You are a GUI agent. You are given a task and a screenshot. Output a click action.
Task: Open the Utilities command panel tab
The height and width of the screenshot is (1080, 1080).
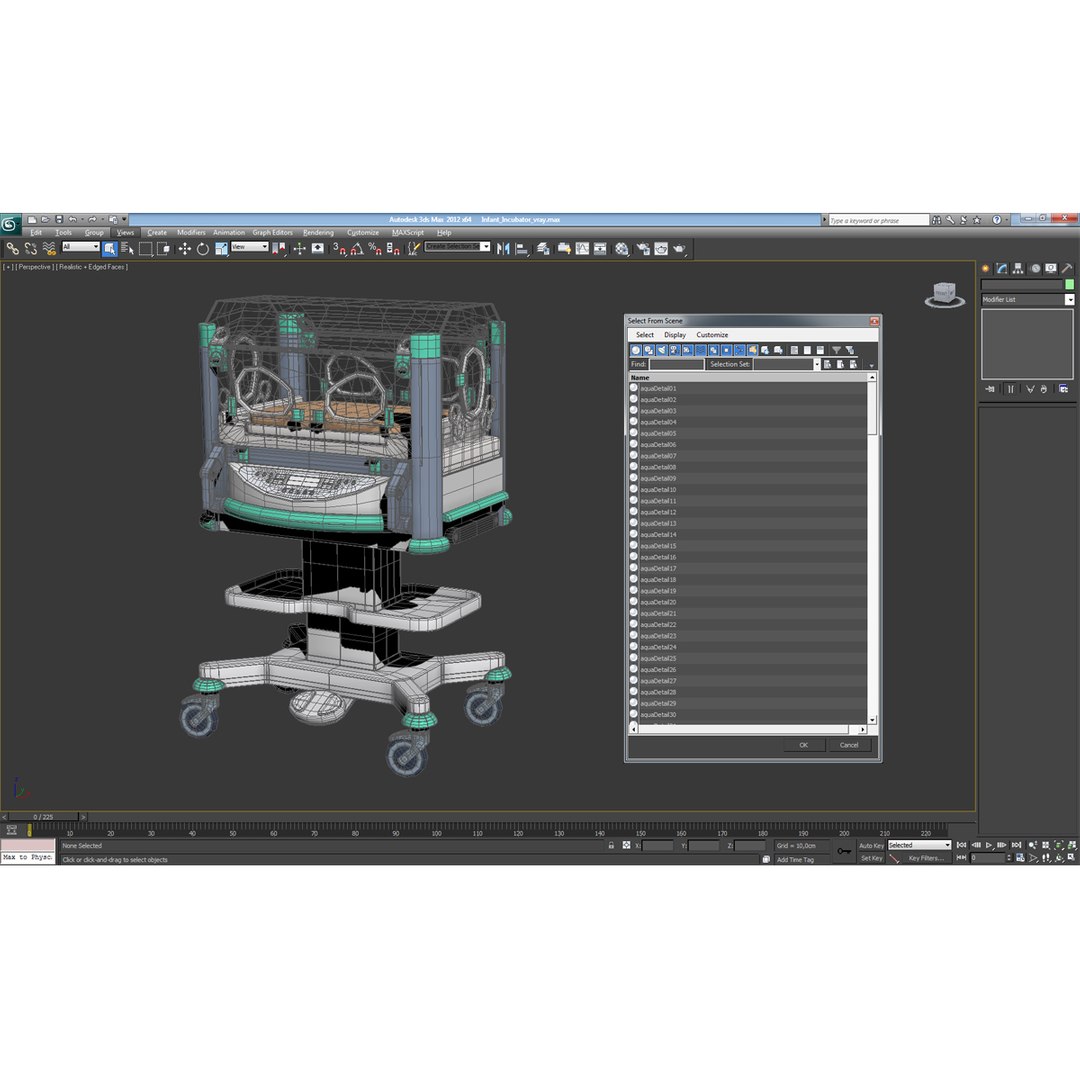1067,268
